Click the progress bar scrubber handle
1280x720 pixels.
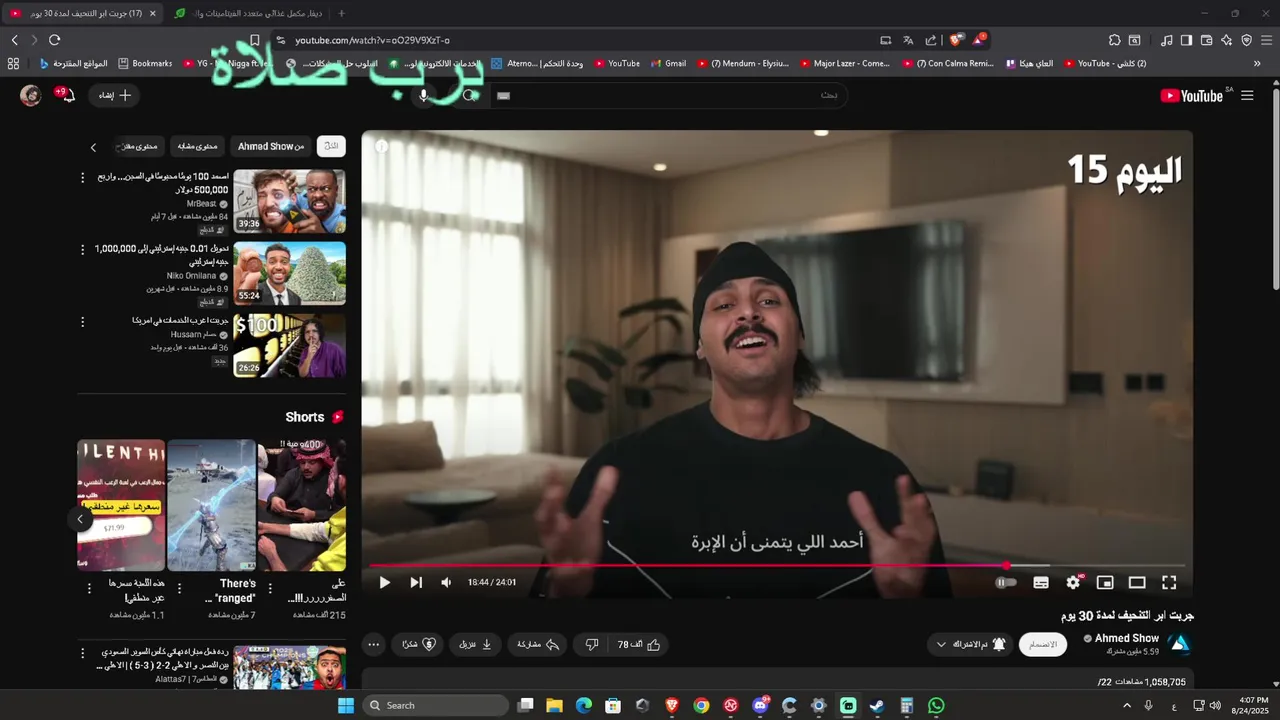pyautogui.click(x=1006, y=565)
